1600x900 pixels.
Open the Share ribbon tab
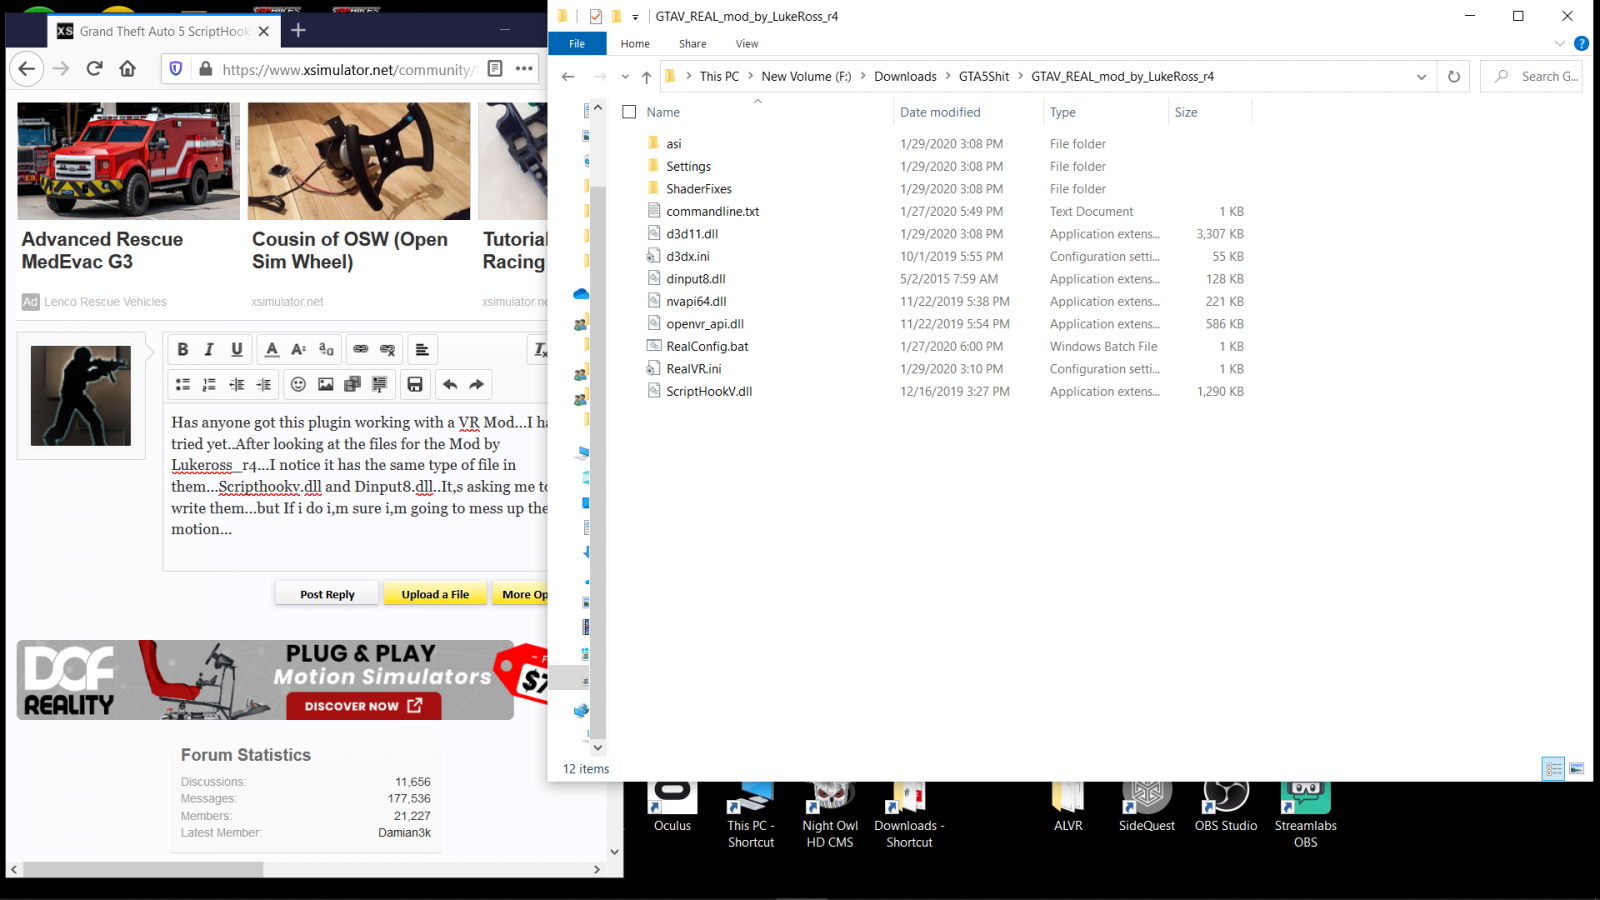(692, 44)
